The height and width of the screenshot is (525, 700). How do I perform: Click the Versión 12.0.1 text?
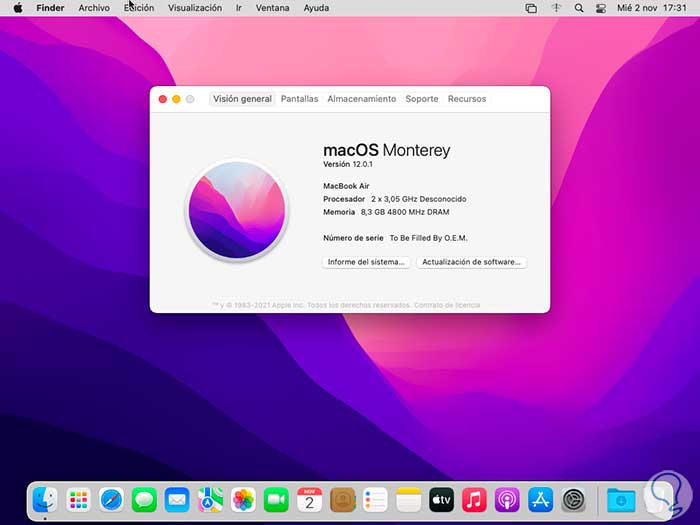tap(348, 164)
